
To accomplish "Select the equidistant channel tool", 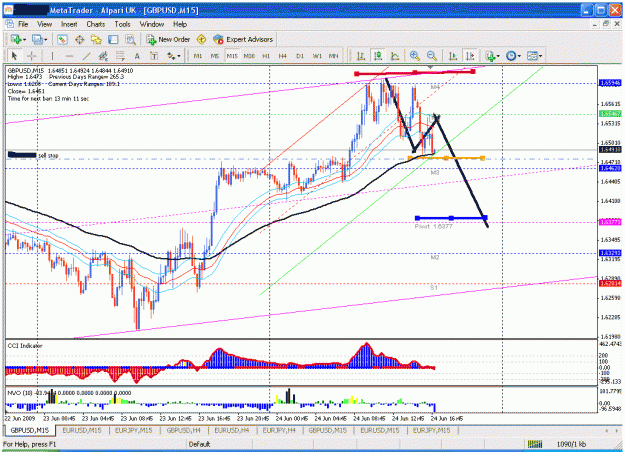I will [x=103, y=56].
